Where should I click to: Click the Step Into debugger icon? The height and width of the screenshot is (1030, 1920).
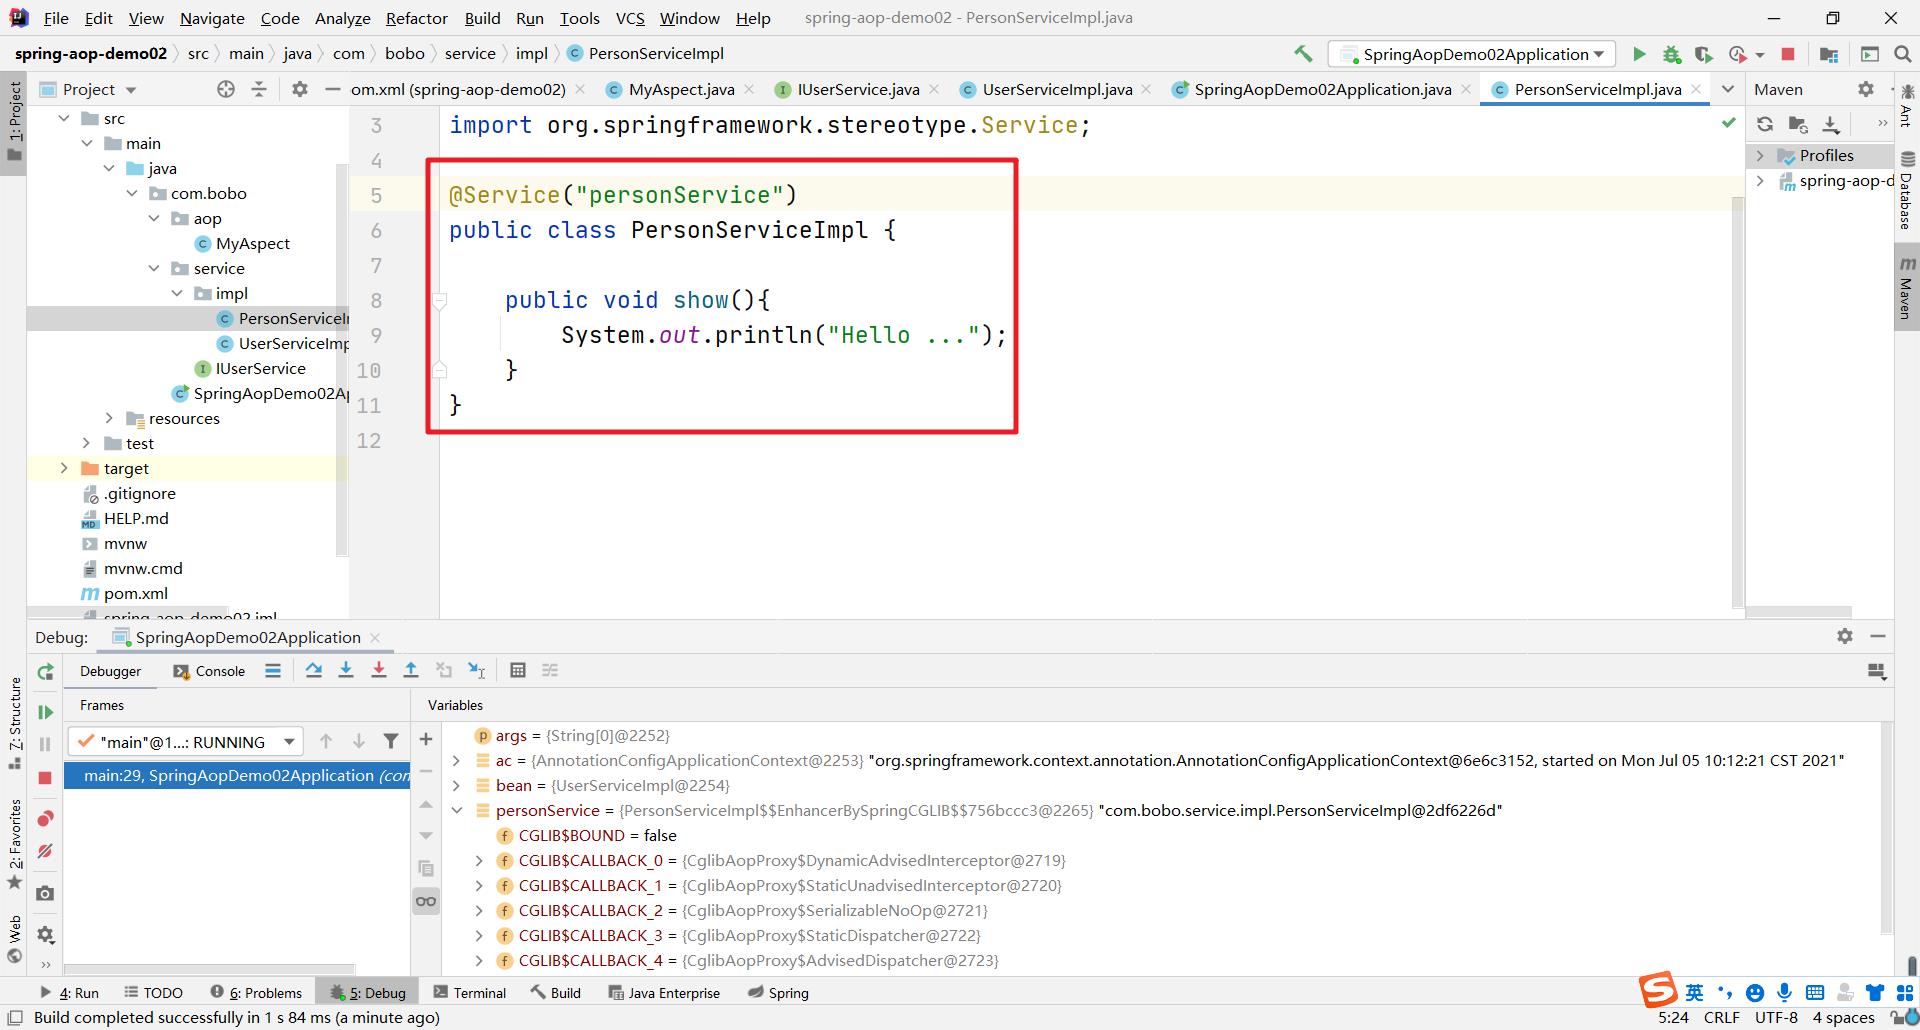coord(346,670)
